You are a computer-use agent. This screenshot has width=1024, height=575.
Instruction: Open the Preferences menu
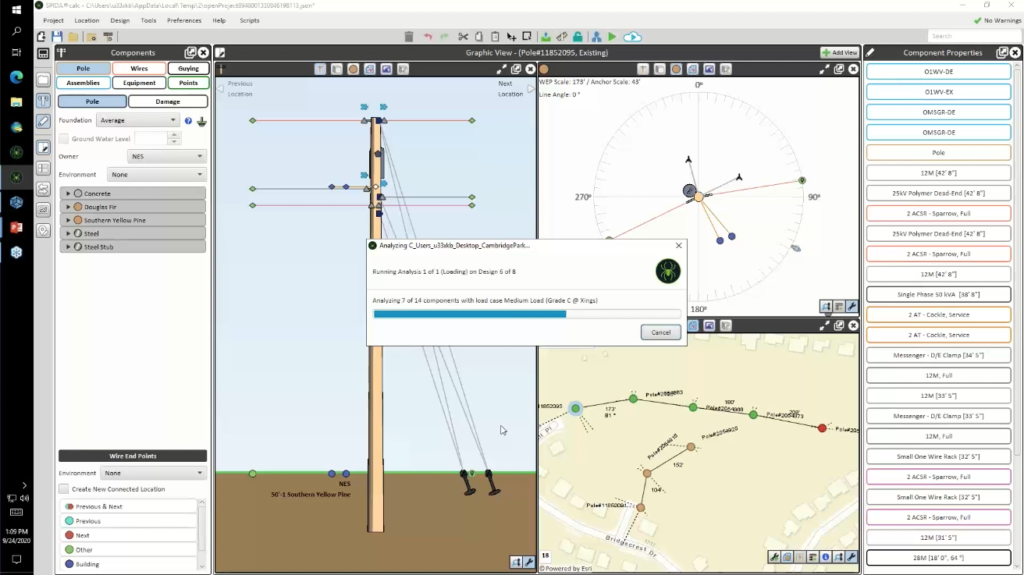184,20
